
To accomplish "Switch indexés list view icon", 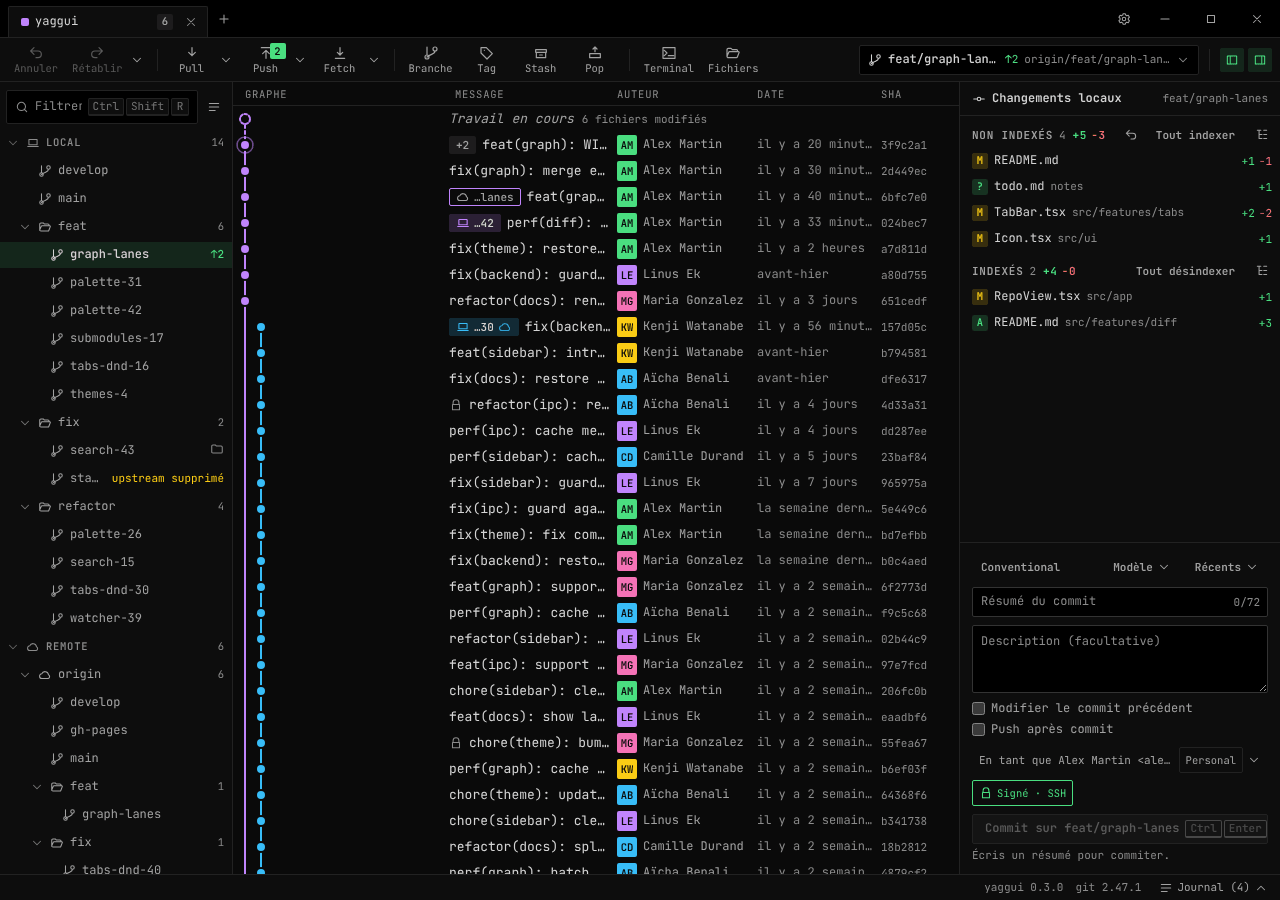I will coord(1262,271).
